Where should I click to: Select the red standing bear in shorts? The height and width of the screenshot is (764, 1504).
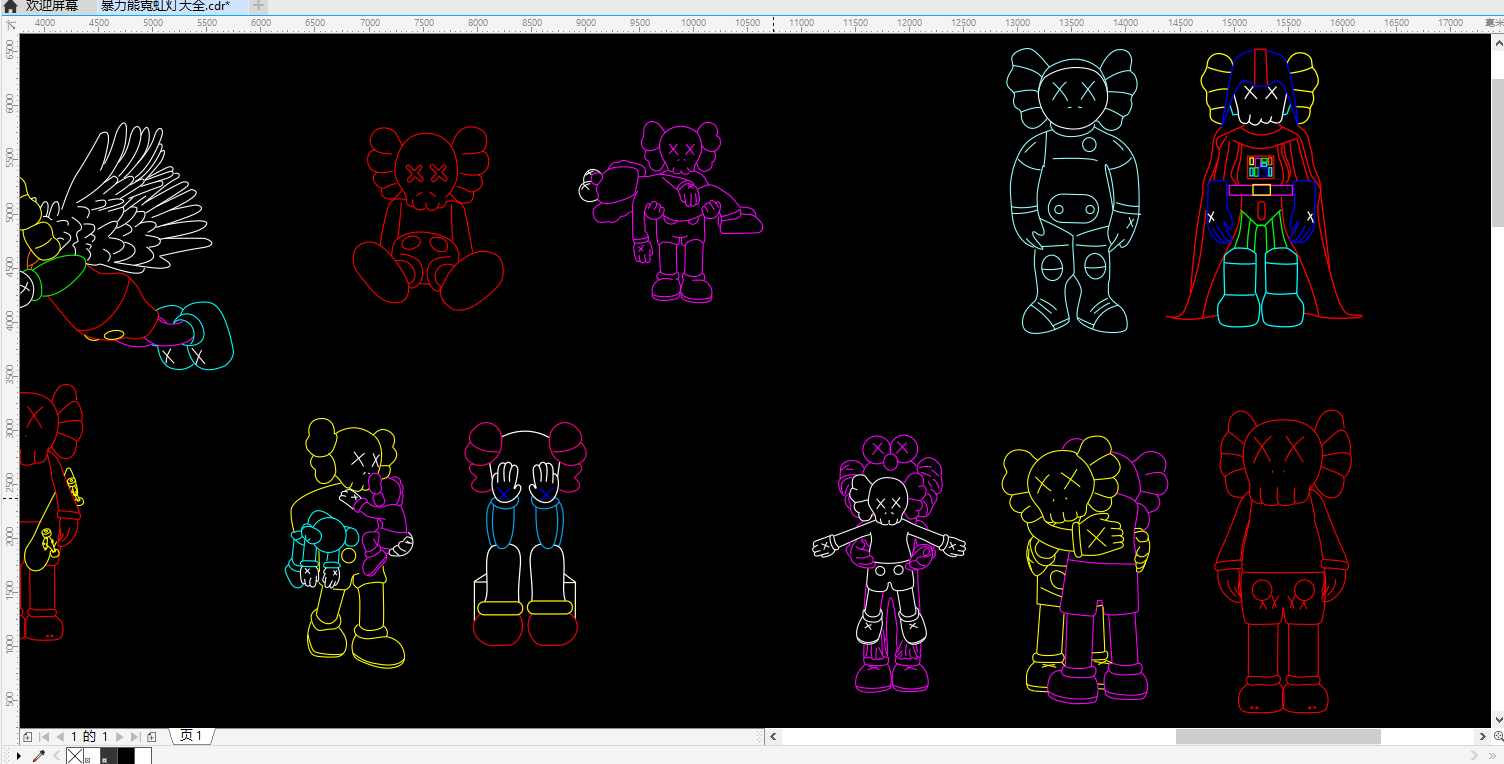point(1284,560)
